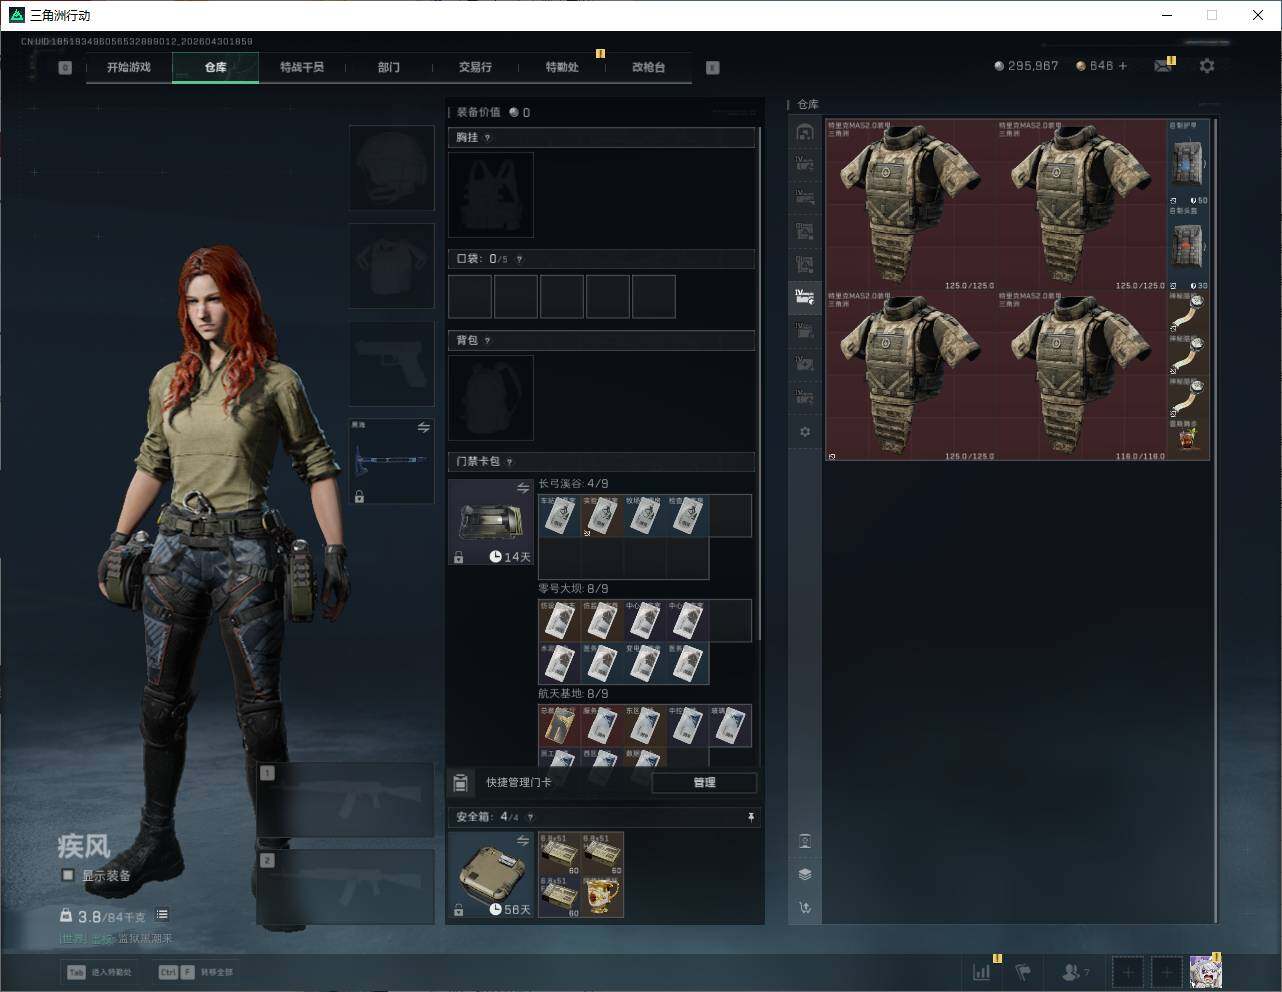Screen dimensions: 1282x992
Task: Click the highlighted stash category sidebar icon
Action: 805,296
